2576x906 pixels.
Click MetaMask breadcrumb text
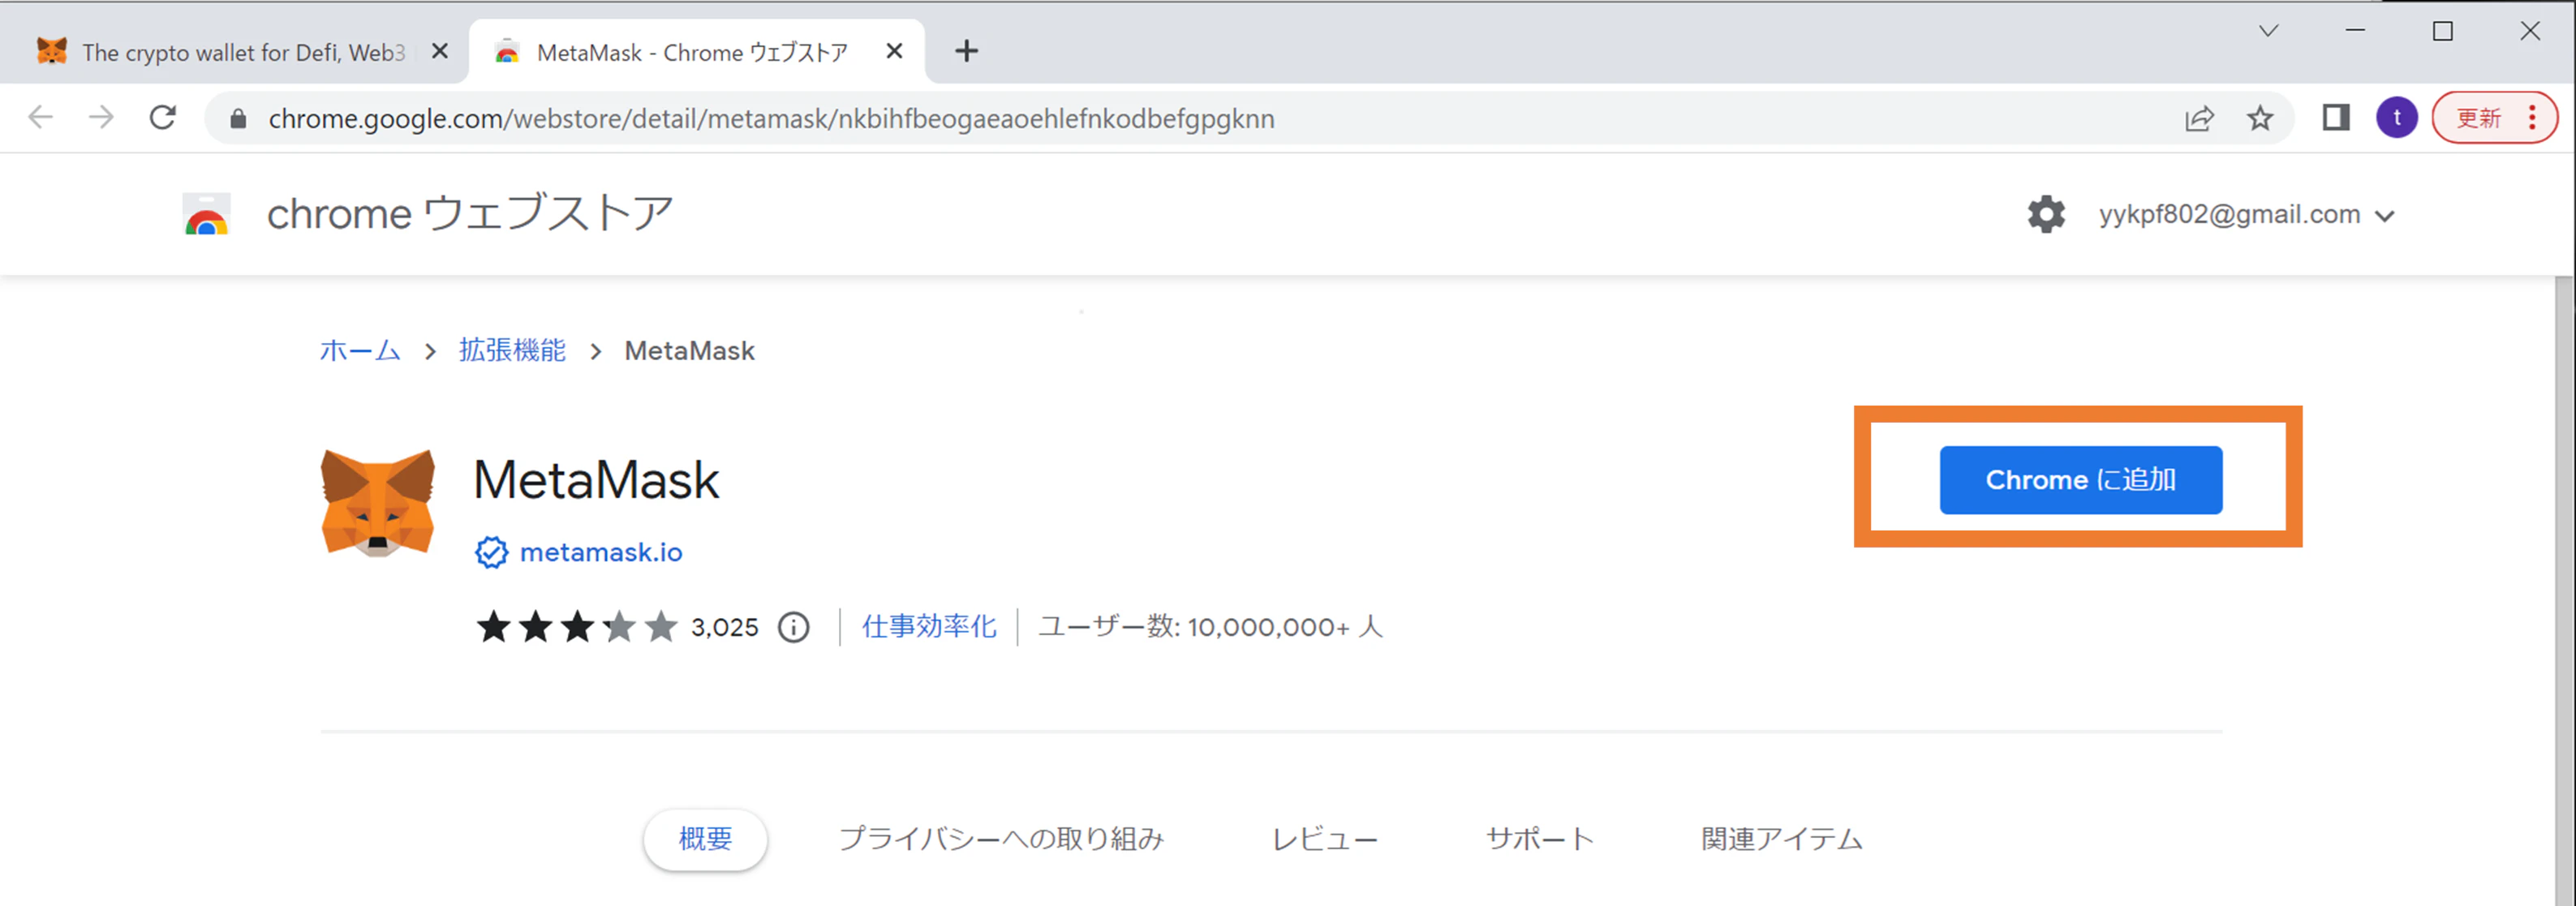(x=689, y=351)
